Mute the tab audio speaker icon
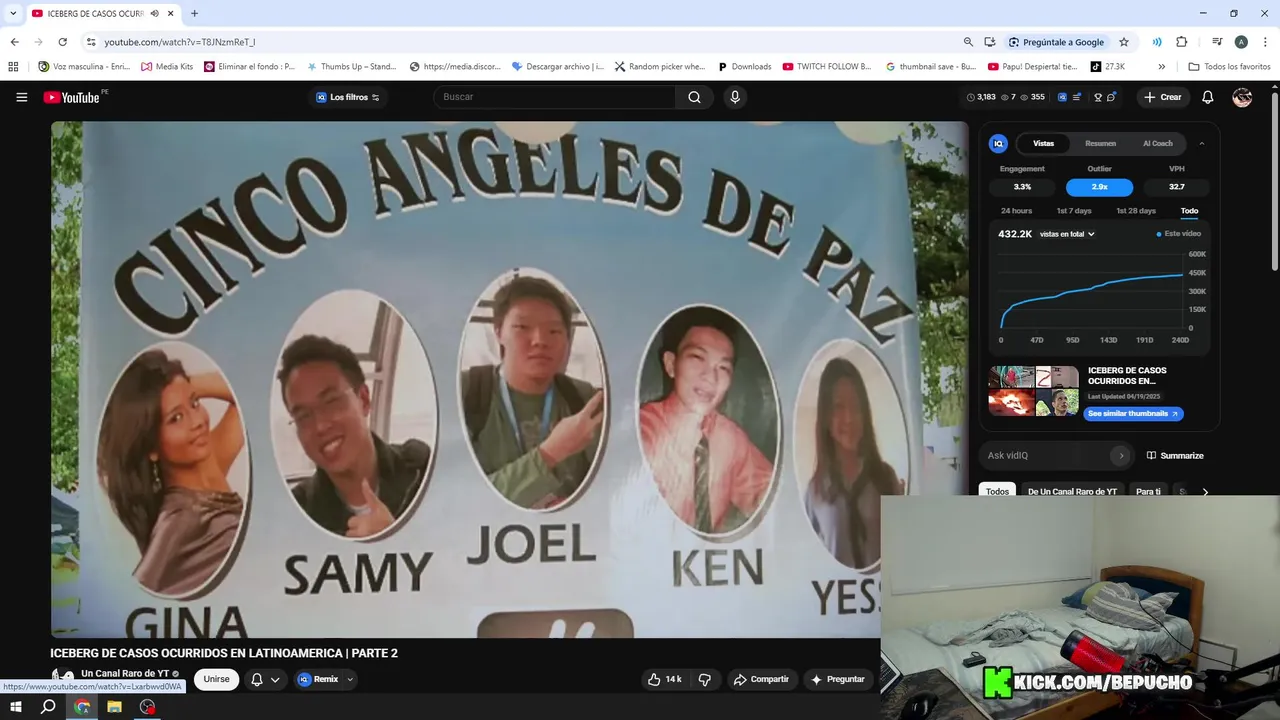The image size is (1280, 720). [155, 13]
